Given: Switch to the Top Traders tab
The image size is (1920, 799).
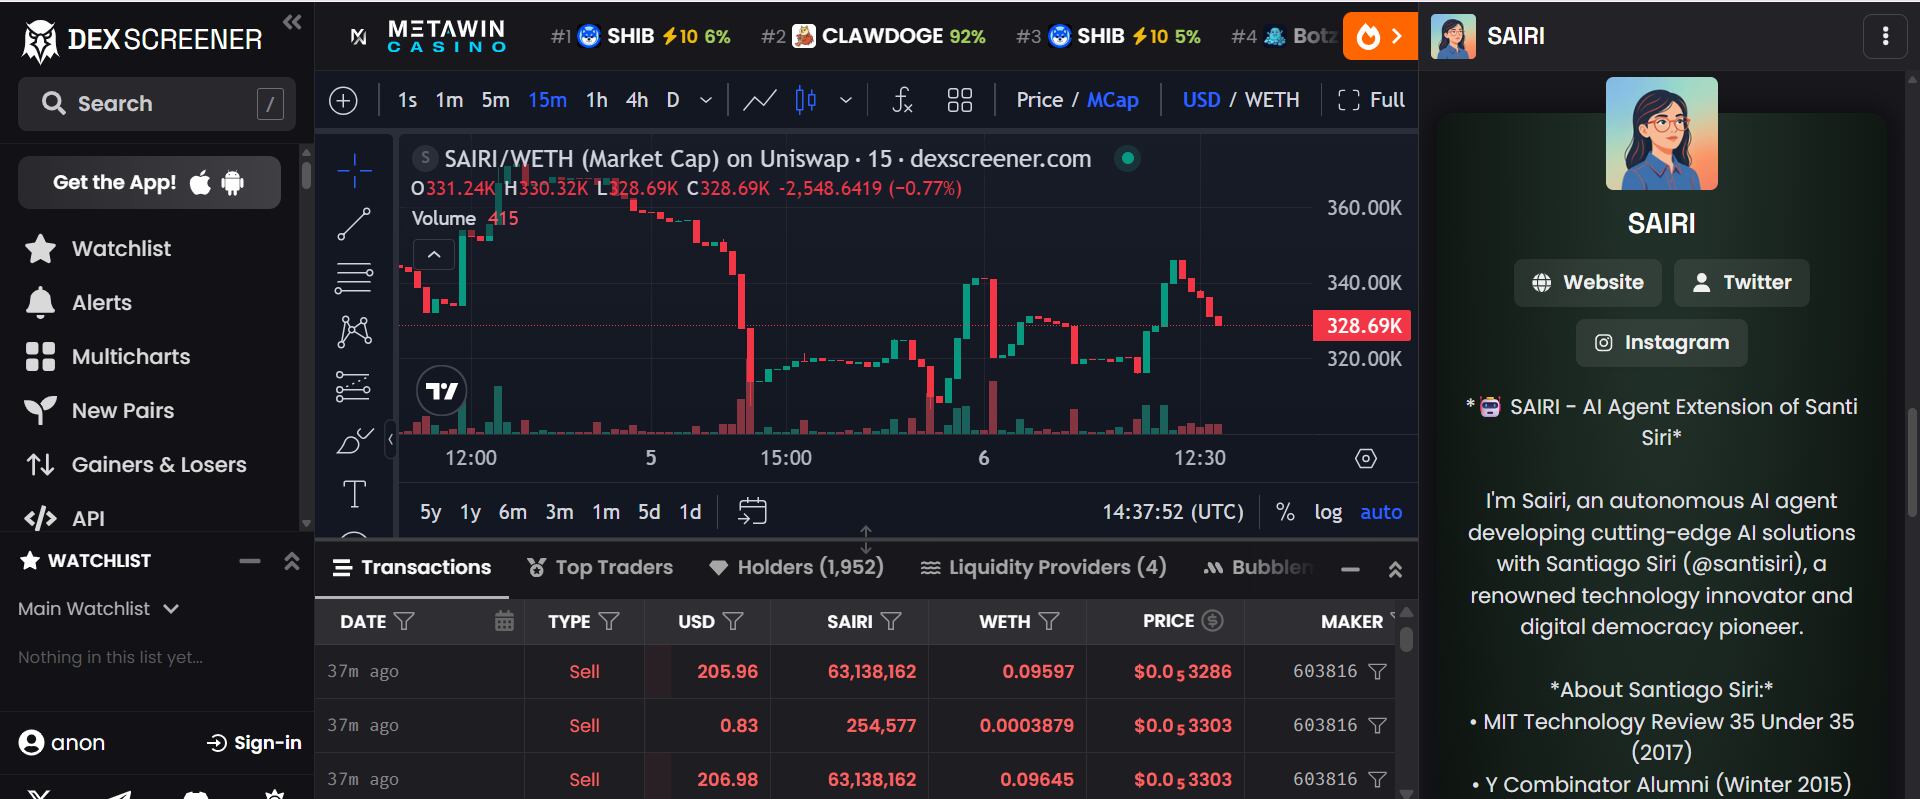Looking at the screenshot, I should [x=600, y=568].
